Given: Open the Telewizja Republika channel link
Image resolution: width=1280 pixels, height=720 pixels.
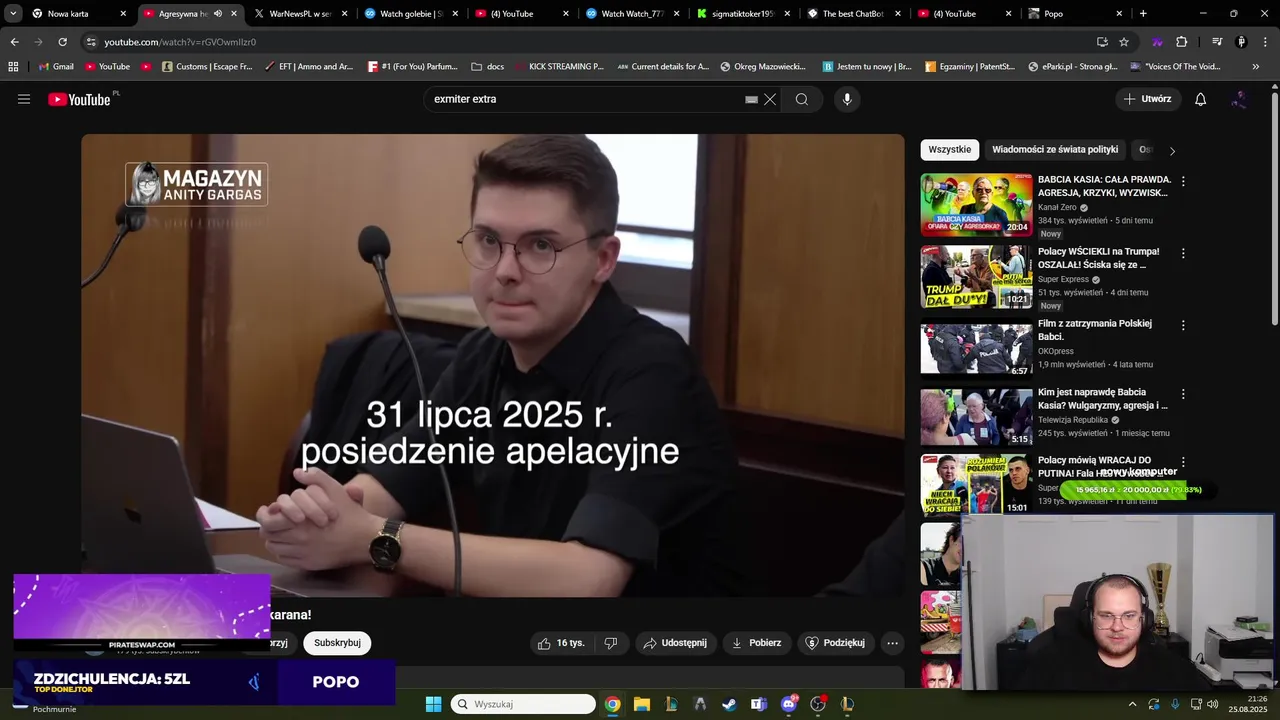Looking at the screenshot, I should pos(1073,420).
